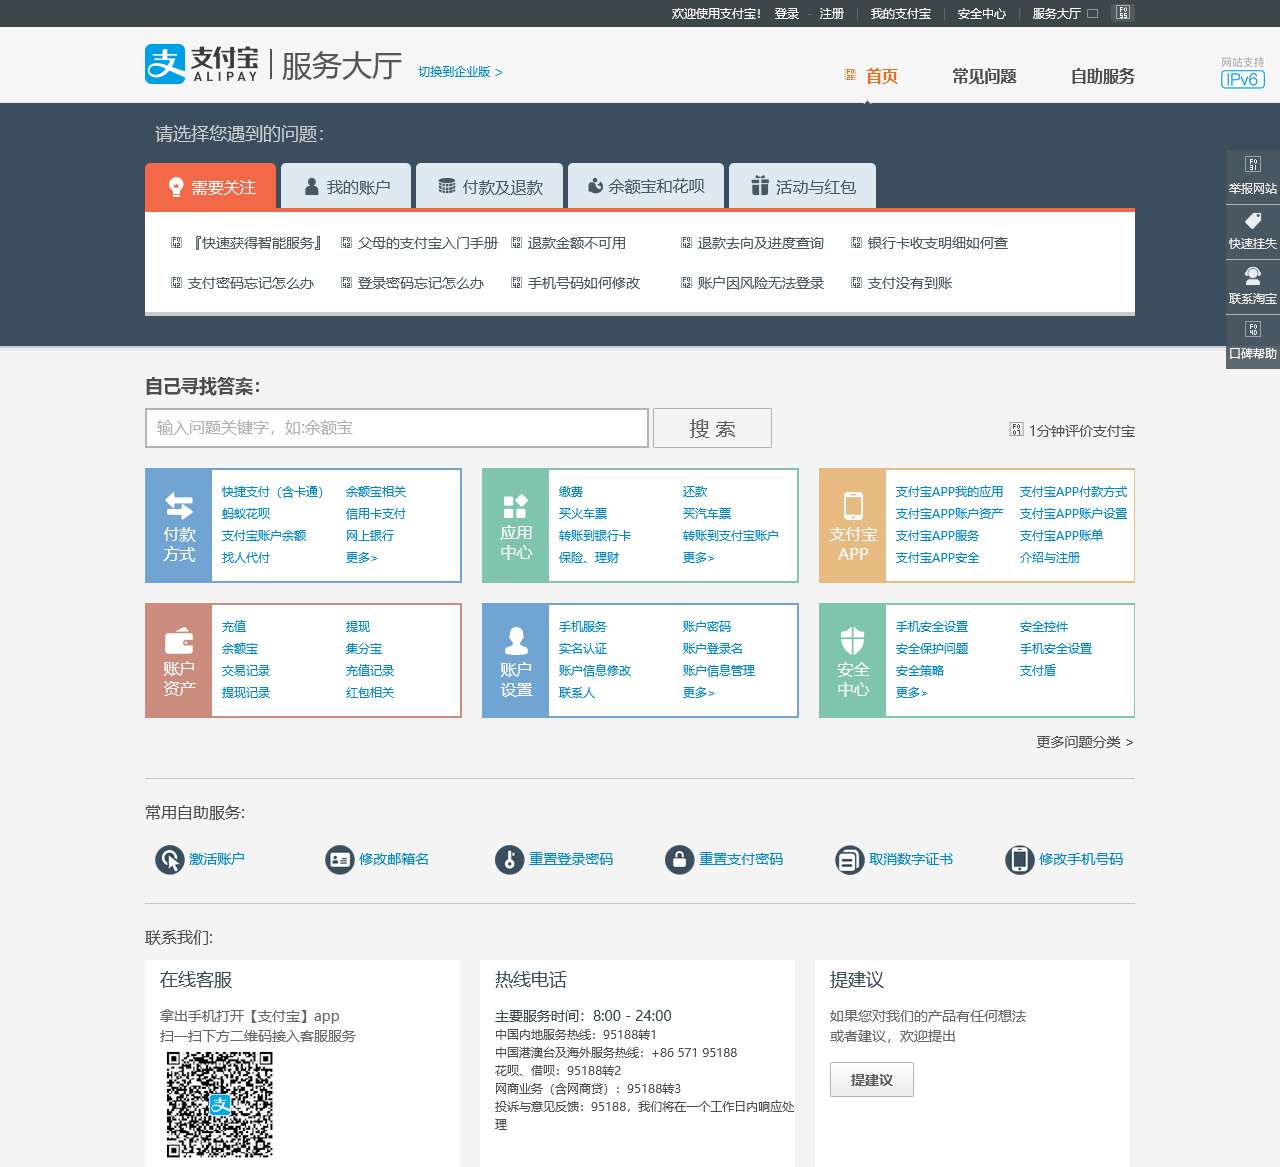
Task: Open 银行卡收支明细如何查 link
Action: [x=938, y=243]
